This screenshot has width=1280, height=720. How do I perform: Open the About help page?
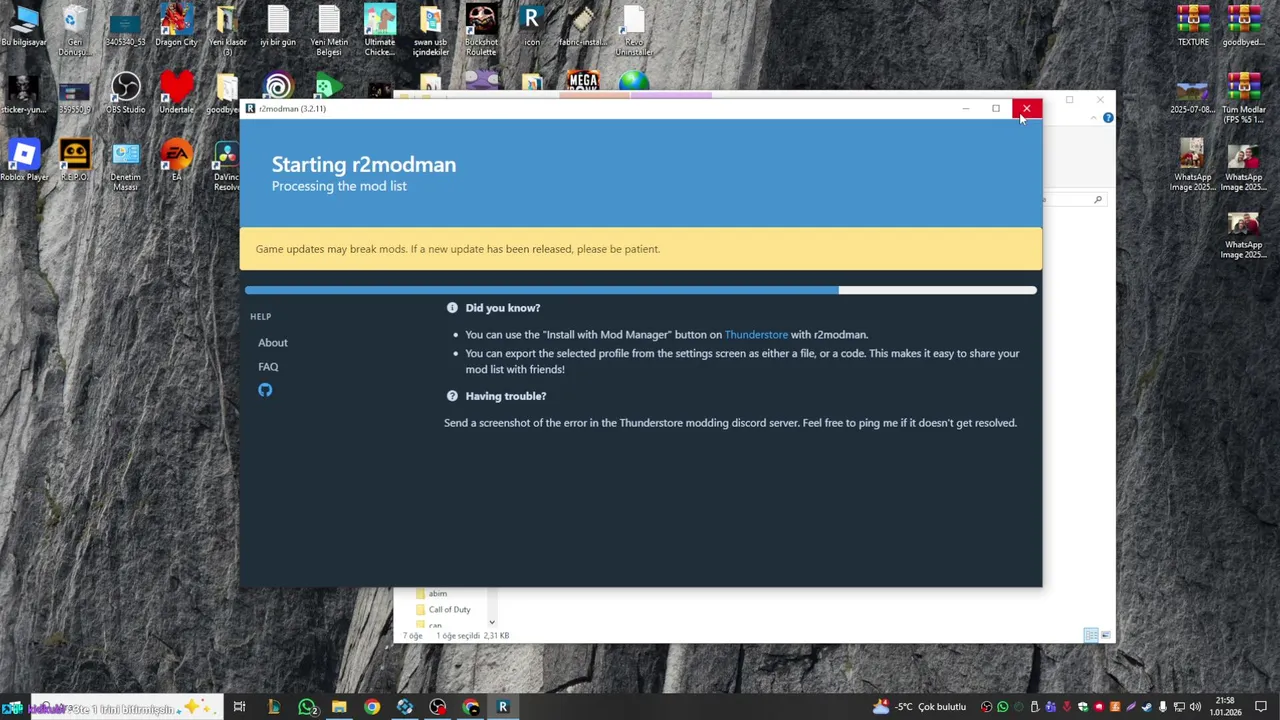pyautogui.click(x=272, y=343)
